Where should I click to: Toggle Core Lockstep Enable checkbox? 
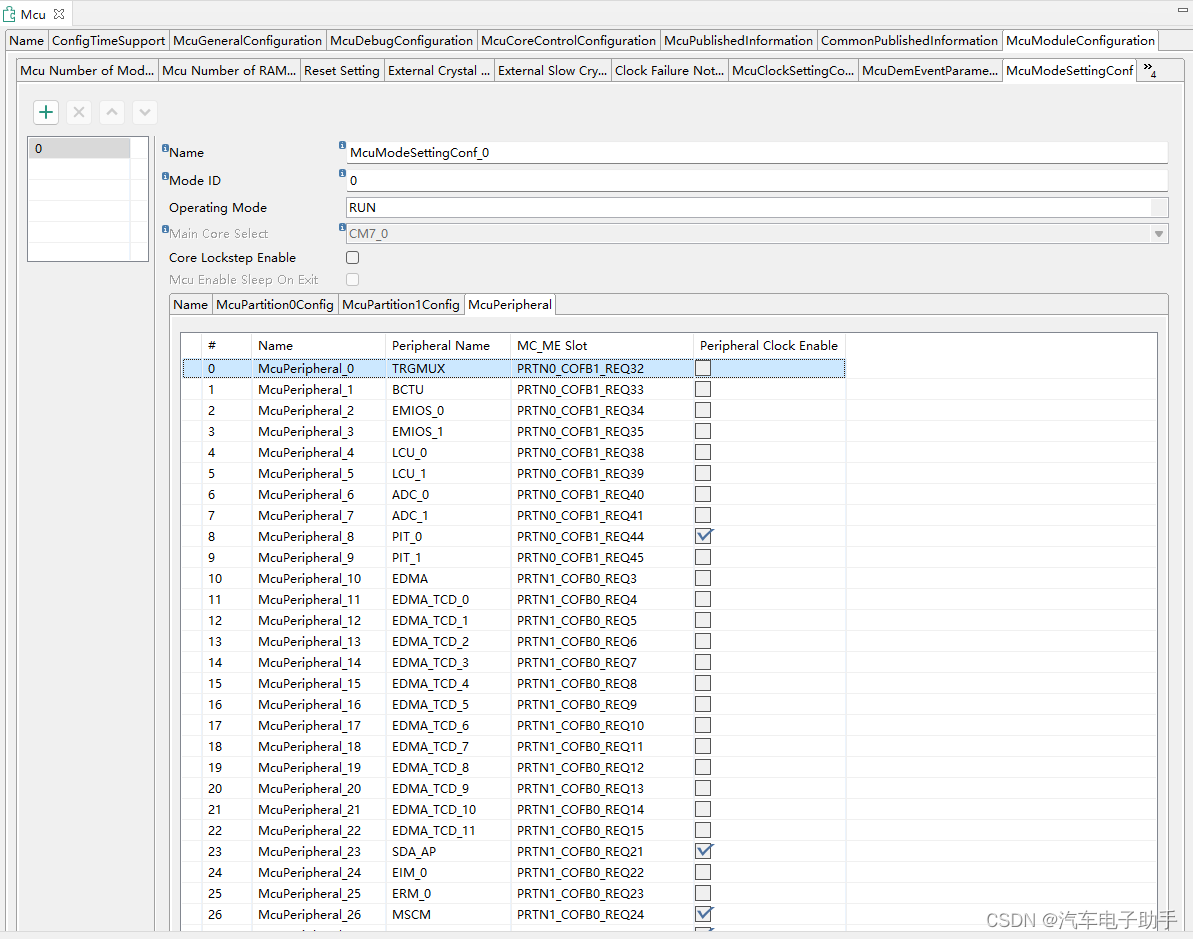(x=352, y=258)
